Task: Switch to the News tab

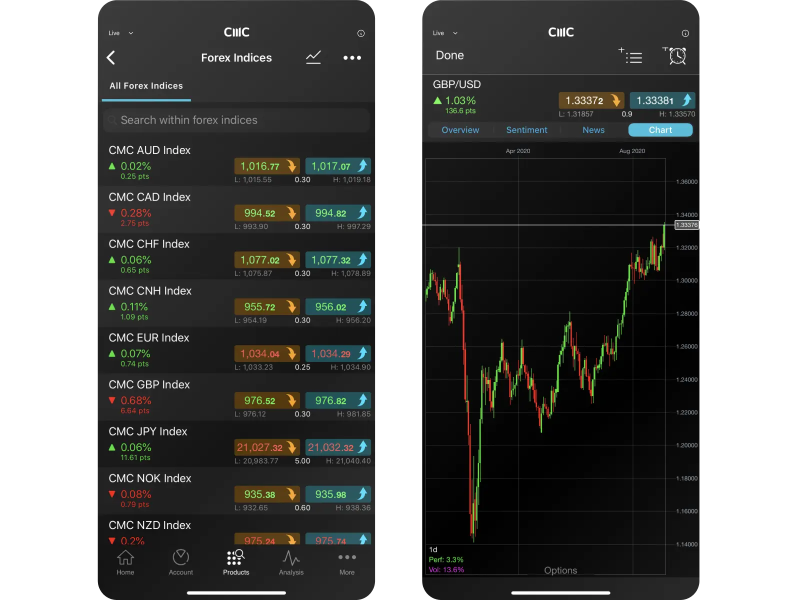Action: click(x=593, y=130)
